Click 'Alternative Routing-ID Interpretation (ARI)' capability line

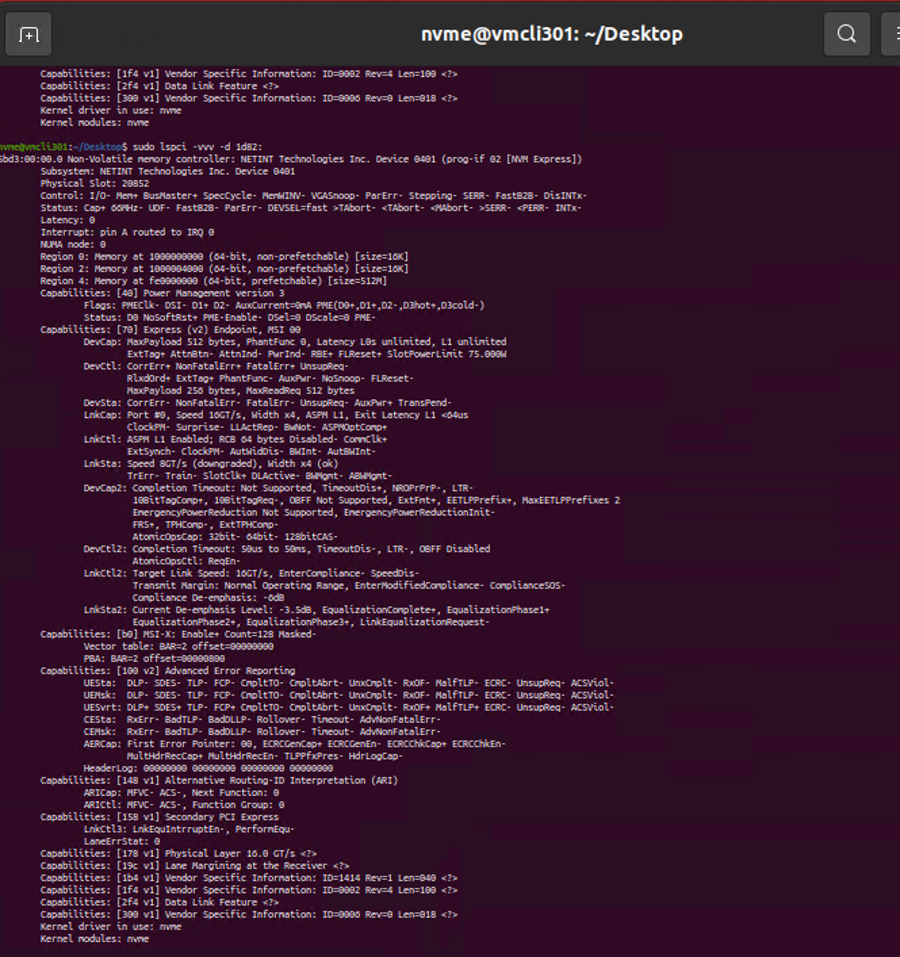219,782
